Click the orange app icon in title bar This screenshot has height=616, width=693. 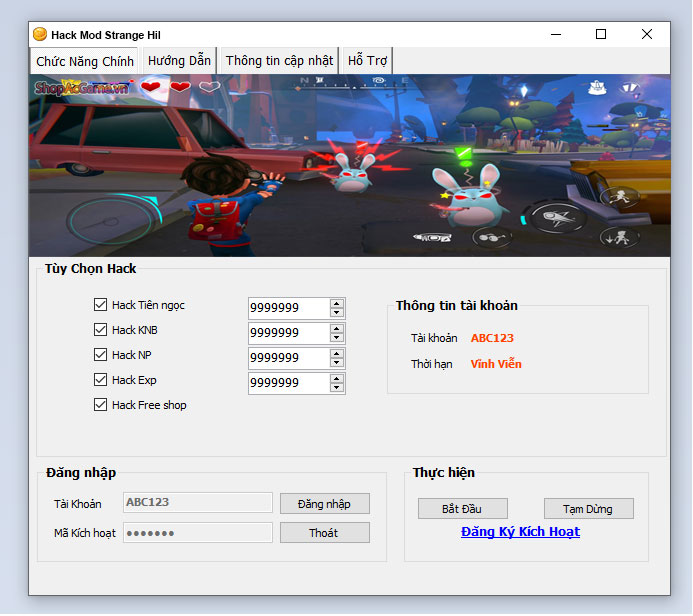coord(40,34)
